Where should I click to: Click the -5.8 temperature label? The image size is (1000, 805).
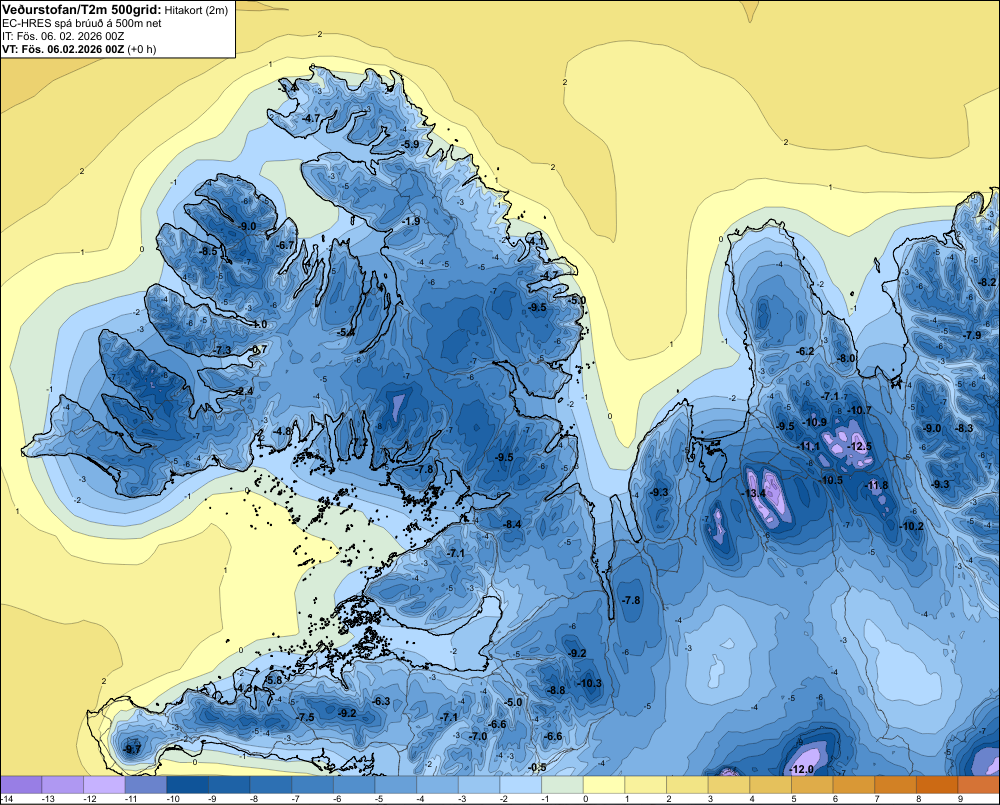(x=273, y=680)
